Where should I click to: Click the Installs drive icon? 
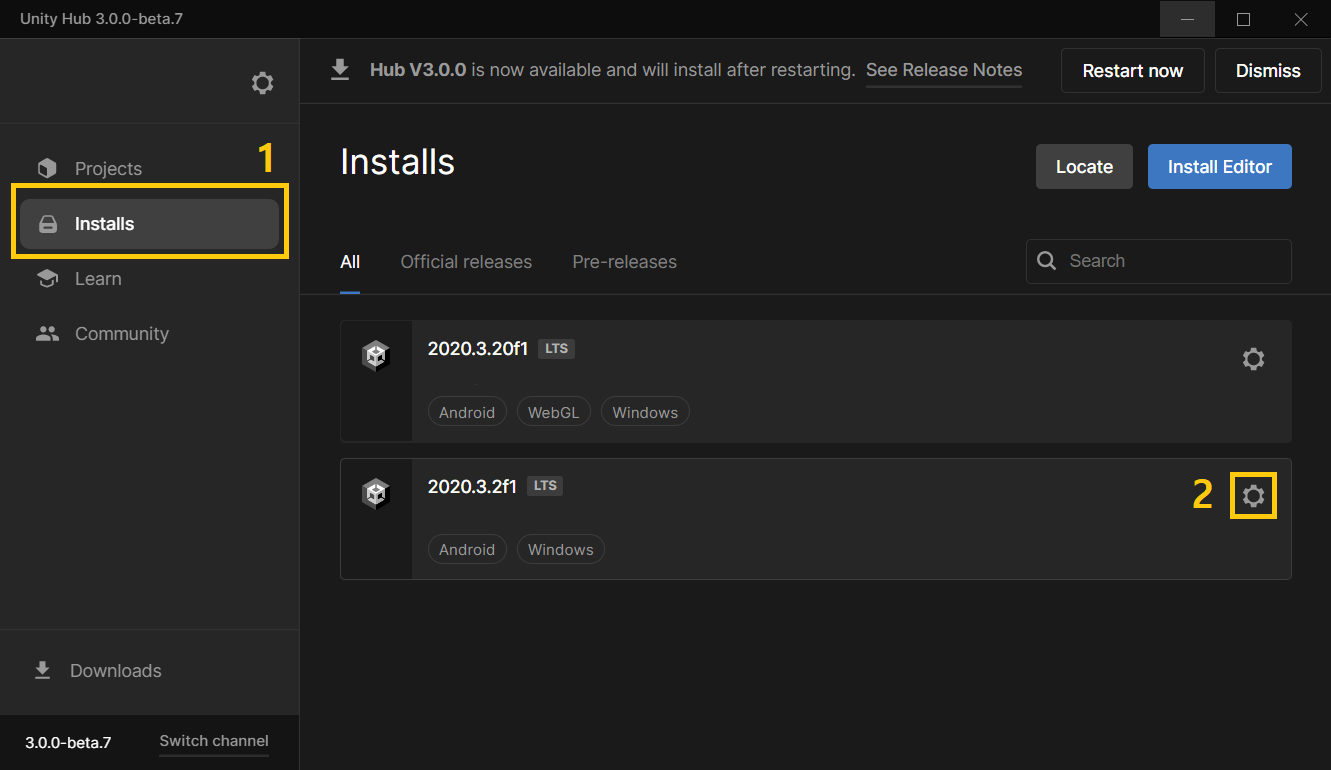pyautogui.click(x=47, y=224)
